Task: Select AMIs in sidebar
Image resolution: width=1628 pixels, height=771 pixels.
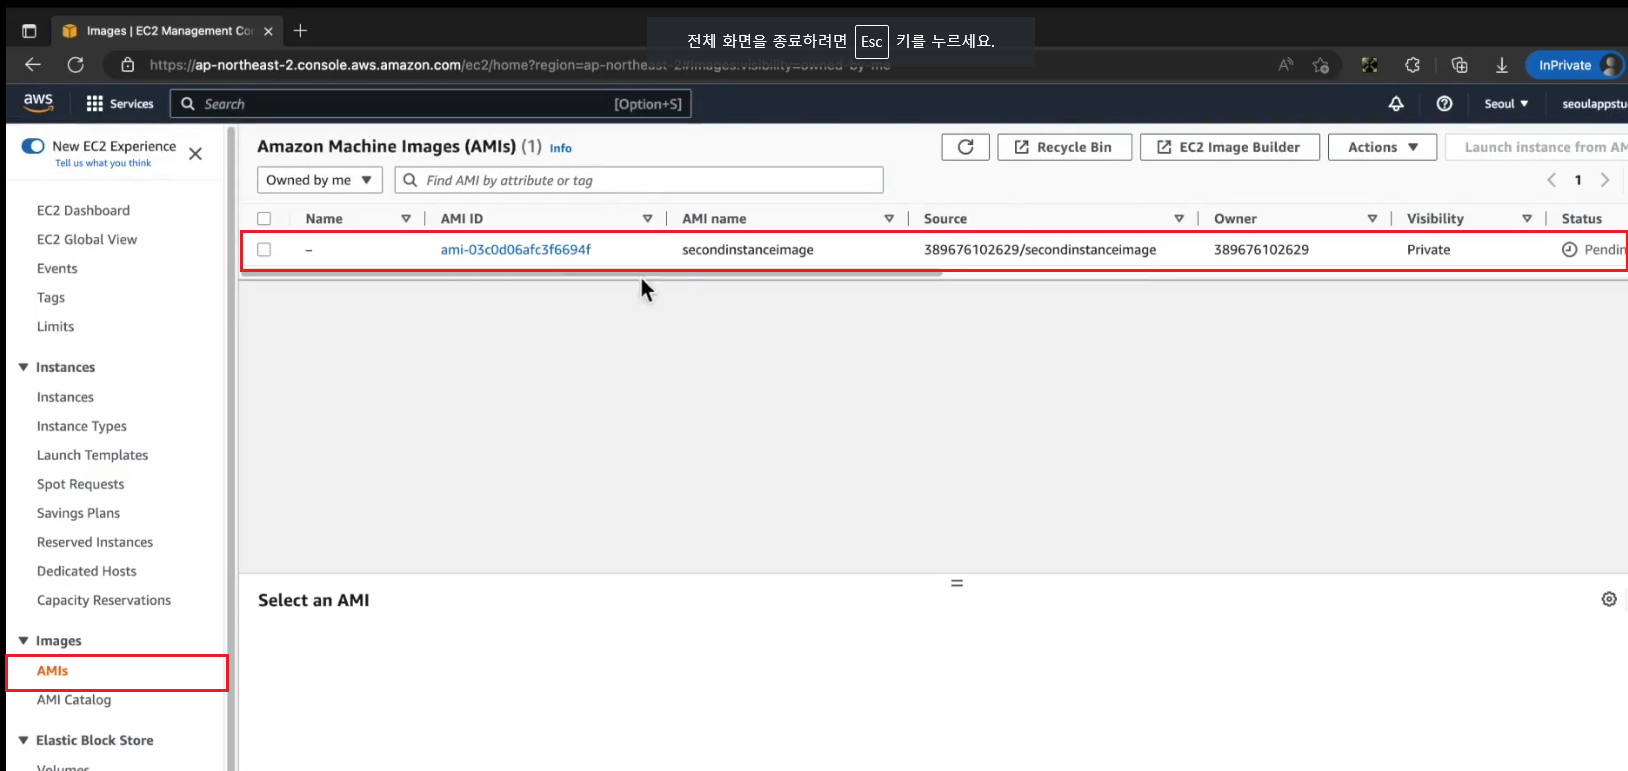Action: pyautogui.click(x=52, y=671)
